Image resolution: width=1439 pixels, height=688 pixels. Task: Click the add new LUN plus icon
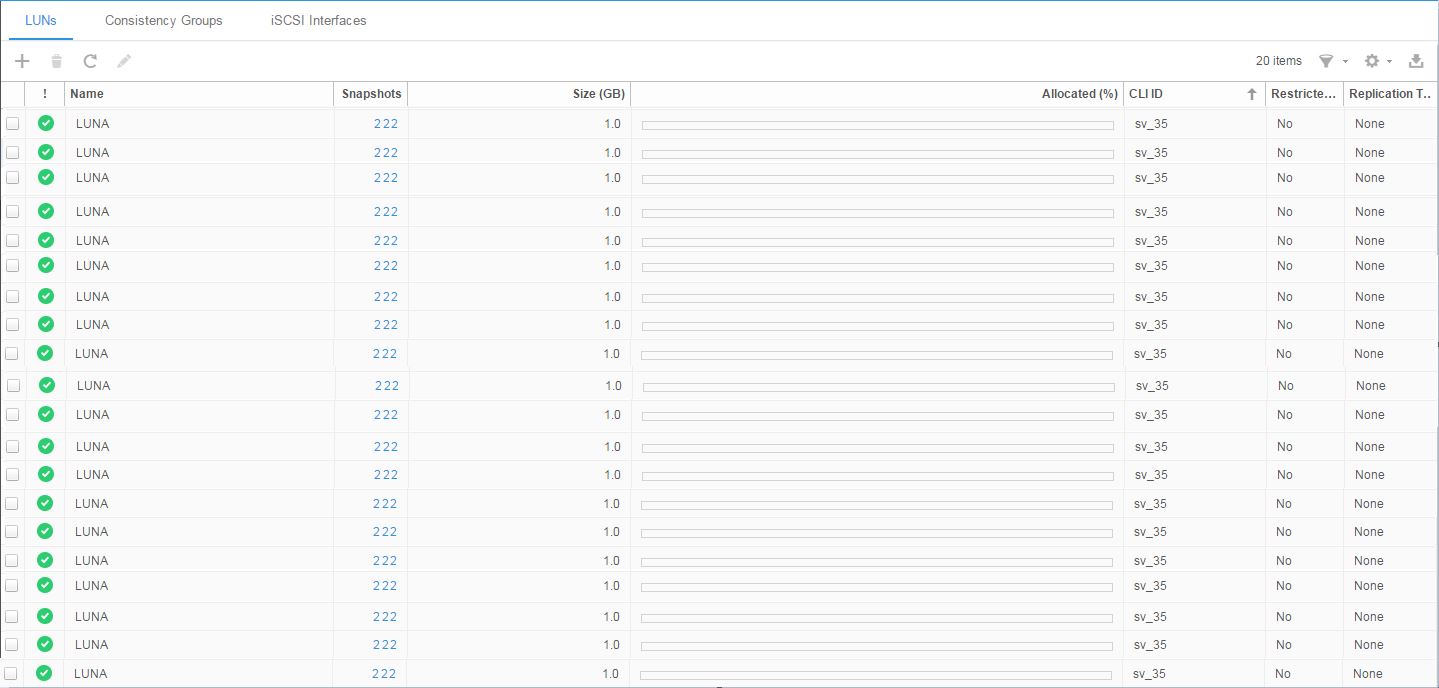[21, 60]
